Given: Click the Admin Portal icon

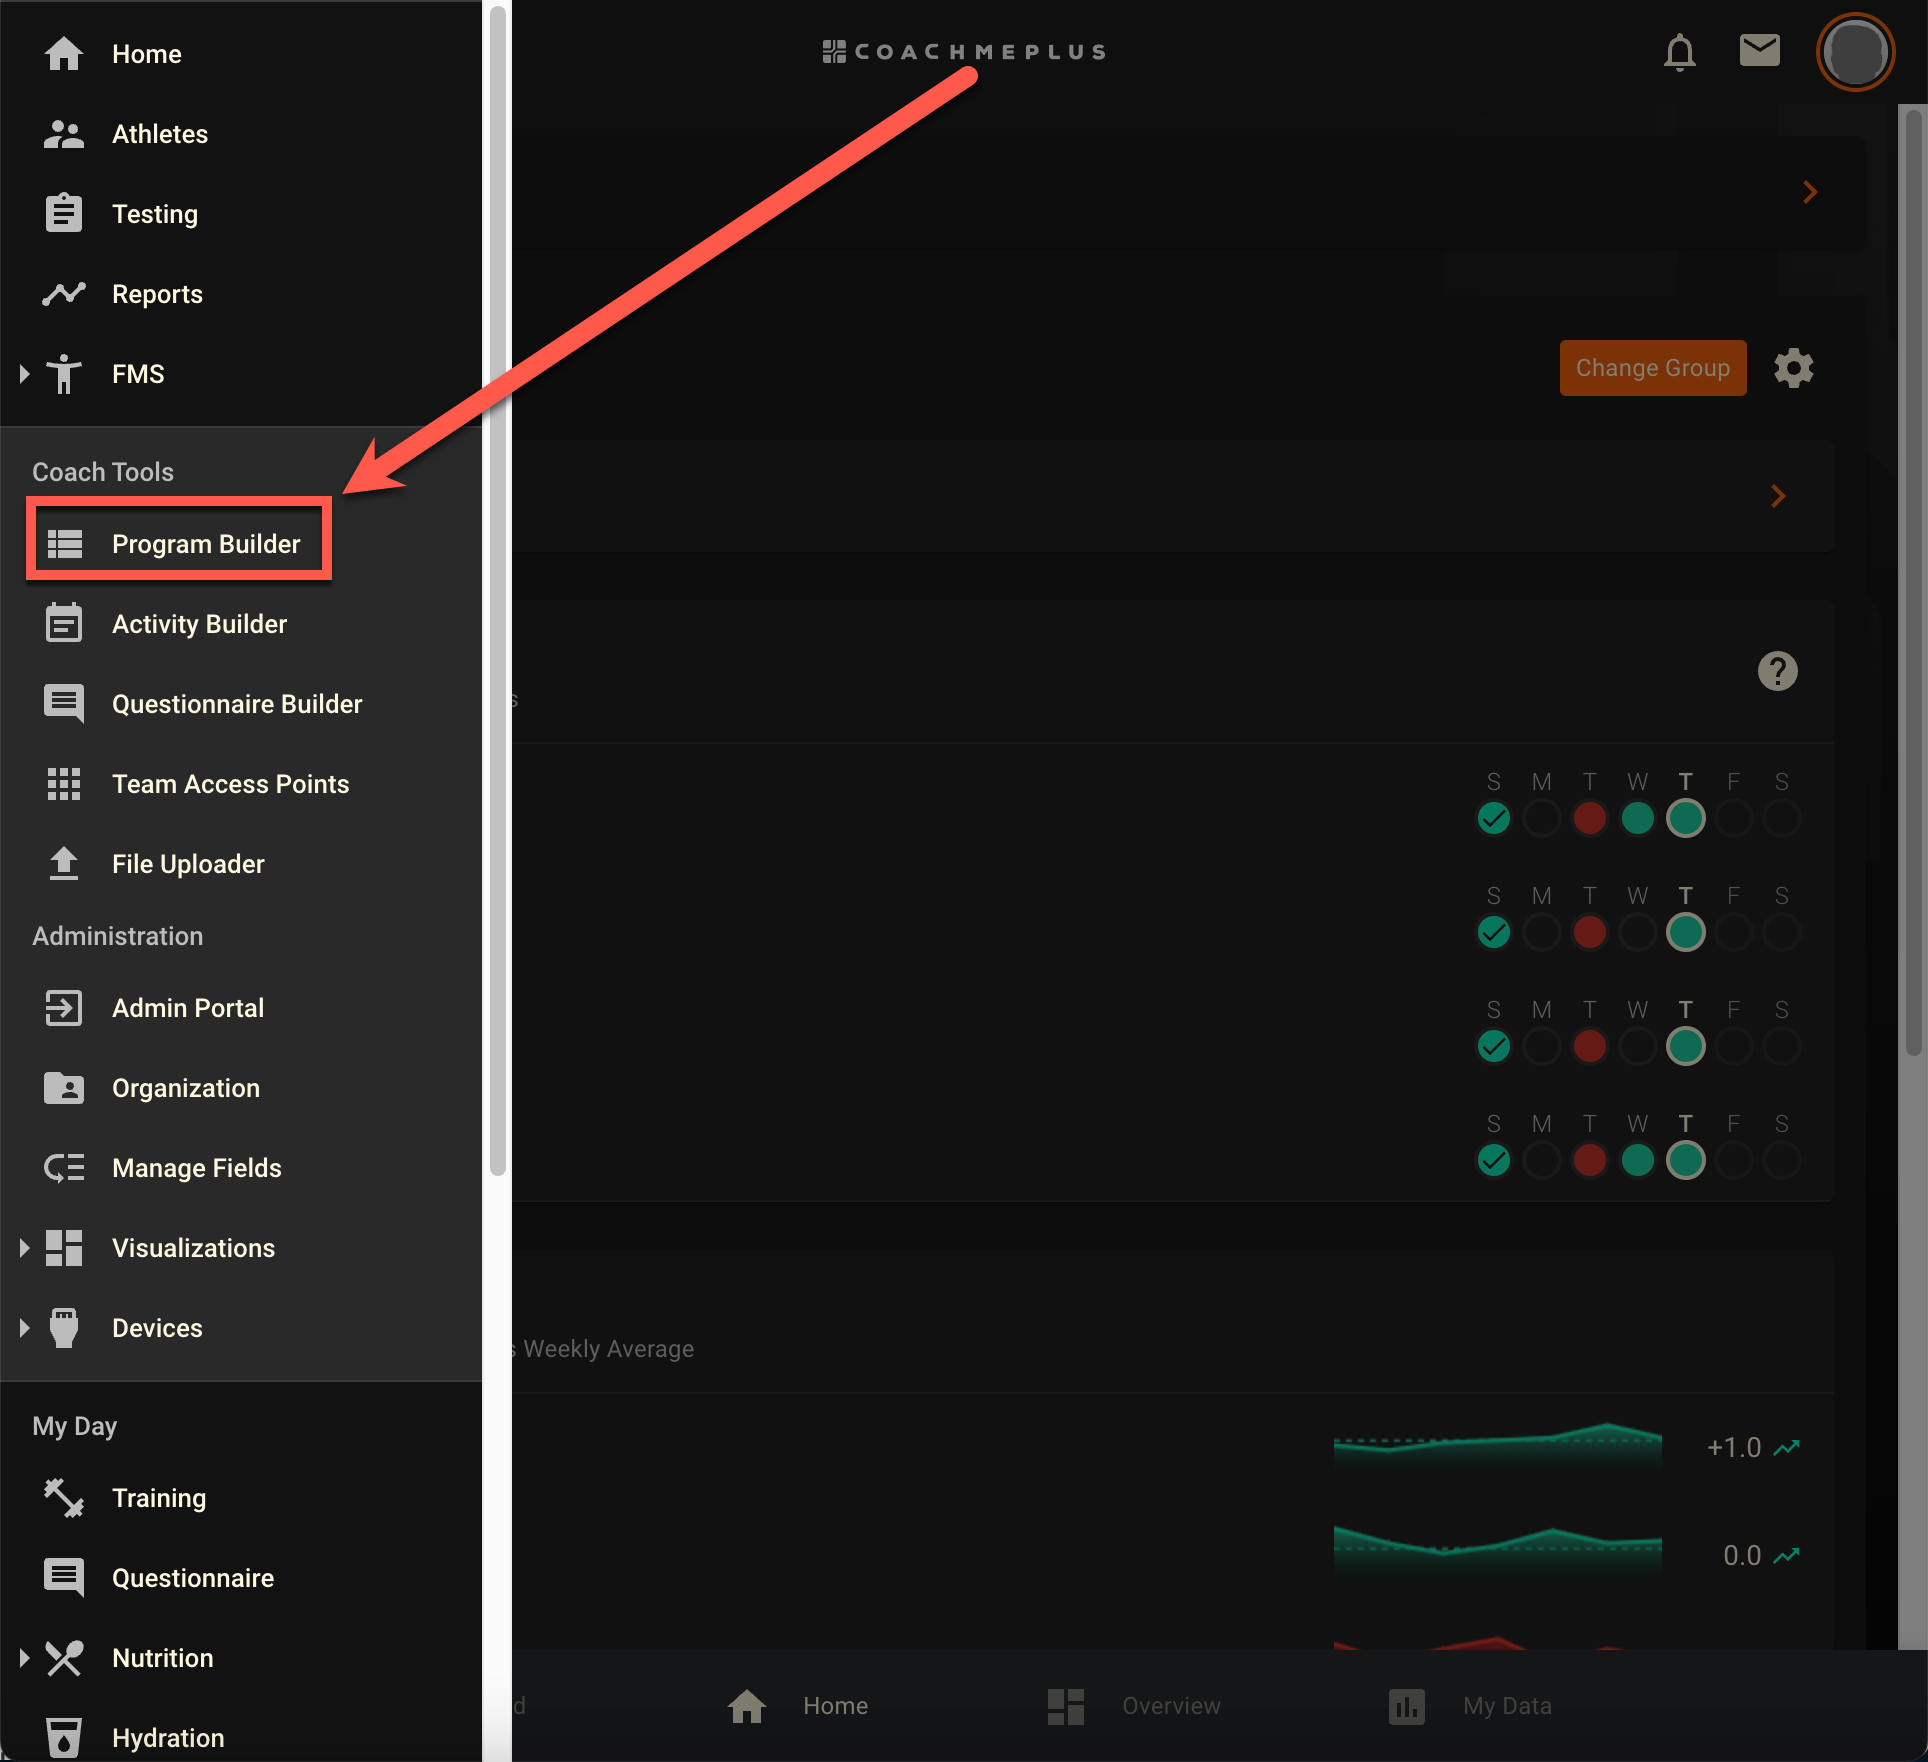Looking at the screenshot, I should point(64,1008).
